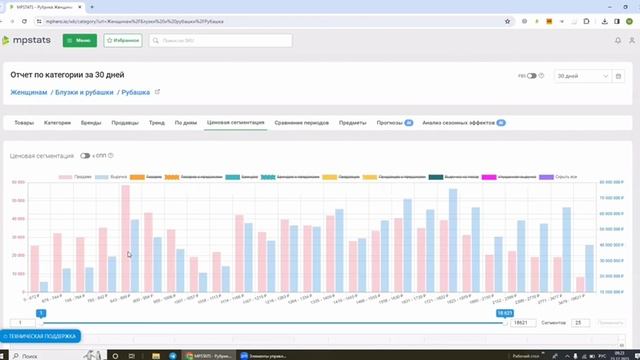640x360 pixels.
Task: Switch to the По дням tab
Action: click(186, 123)
